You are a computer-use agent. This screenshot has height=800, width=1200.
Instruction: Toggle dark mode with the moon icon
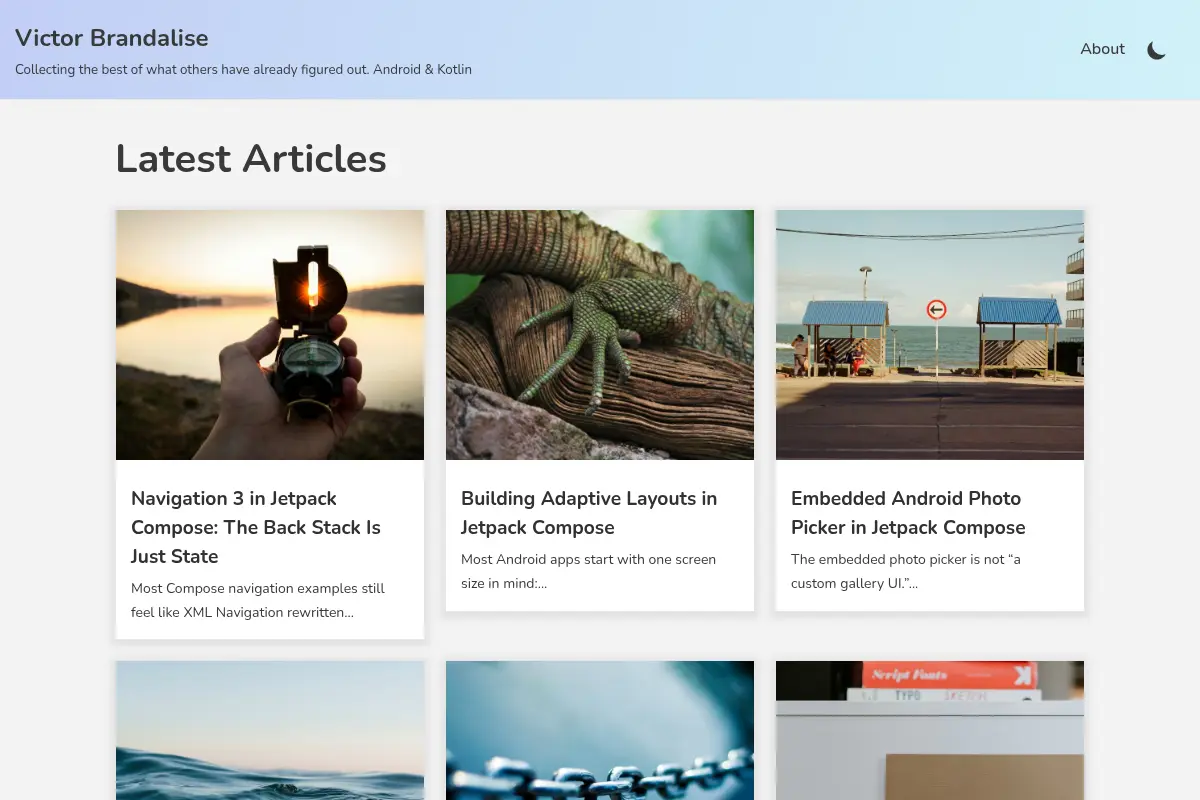[x=1156, y=50]
